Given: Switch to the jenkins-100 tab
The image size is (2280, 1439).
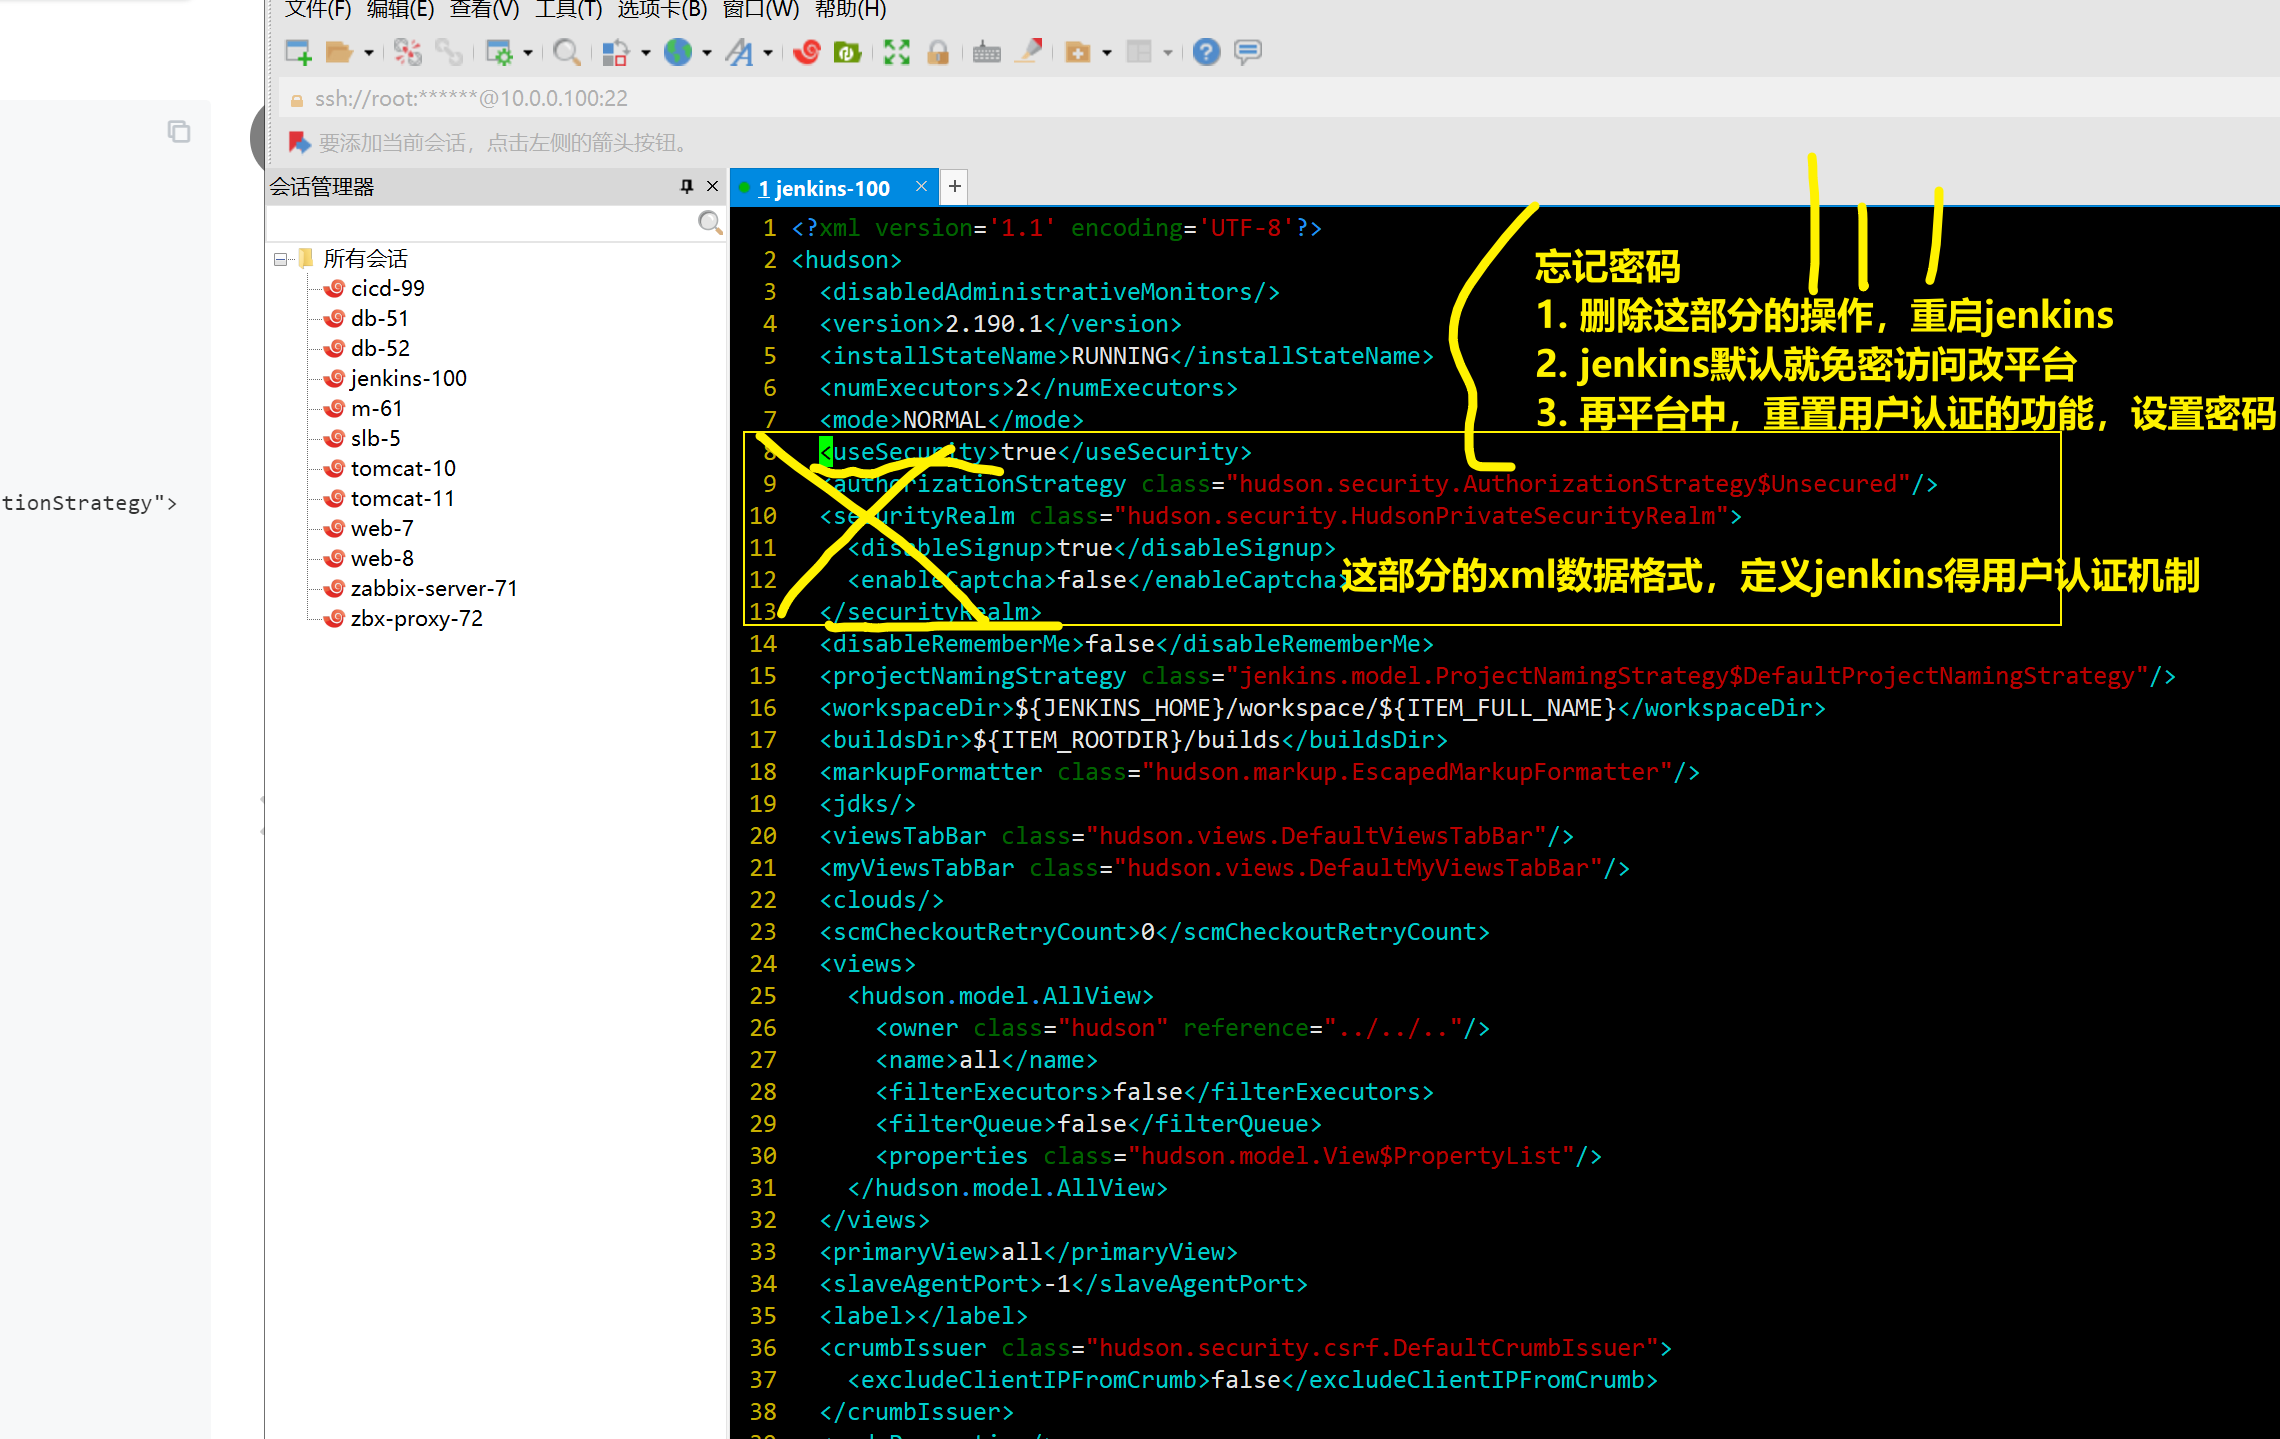Looking at the screenshot, I should [x=824, y=188].
